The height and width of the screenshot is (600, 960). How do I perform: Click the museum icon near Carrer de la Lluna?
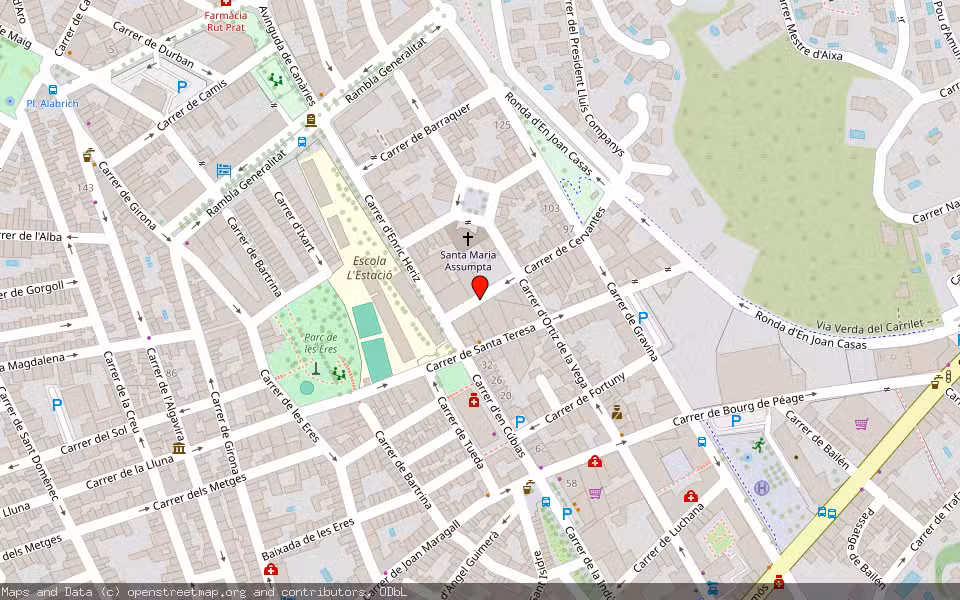coord(179,448)
